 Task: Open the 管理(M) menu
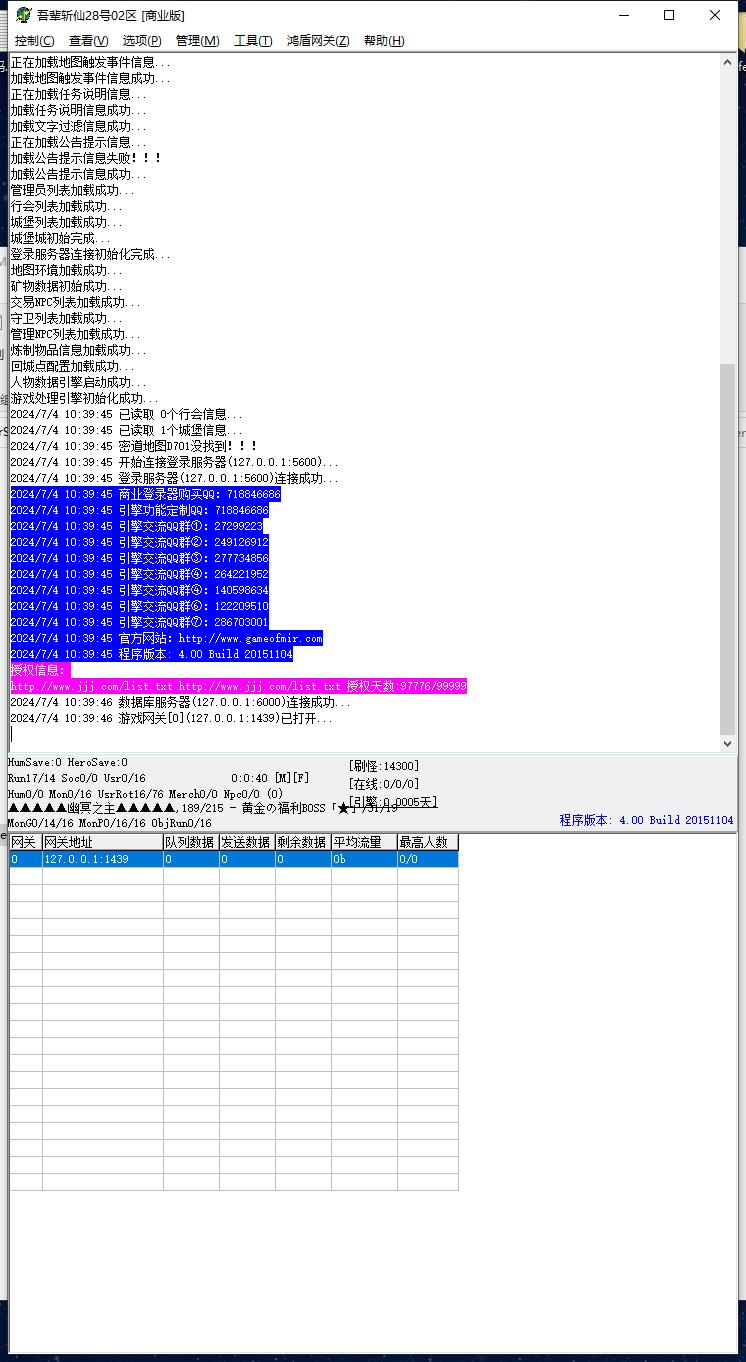coord(197,41)
